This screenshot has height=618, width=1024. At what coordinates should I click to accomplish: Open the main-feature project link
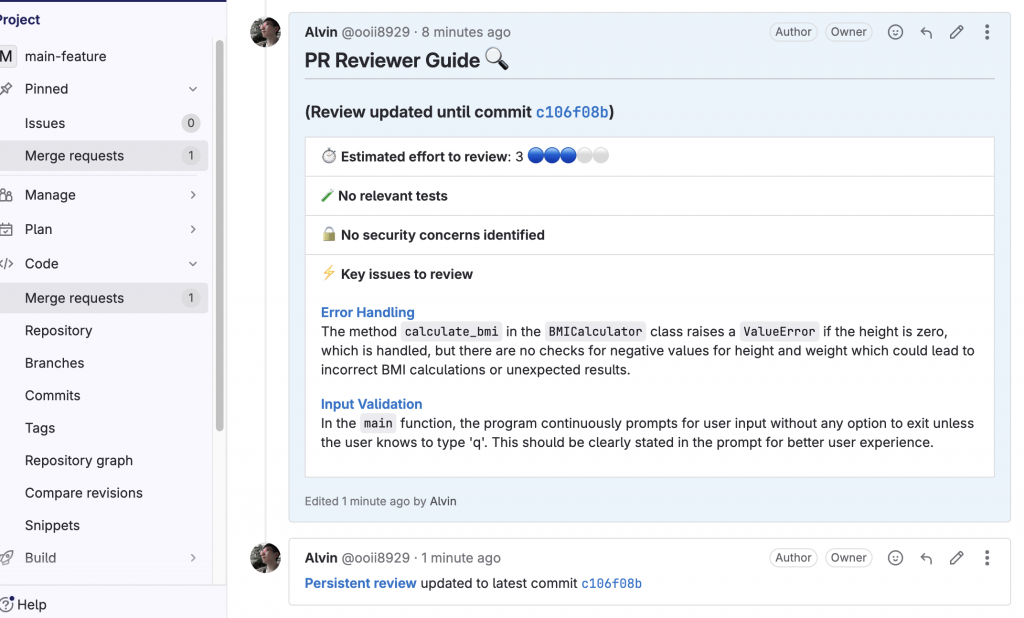click(65, 56)
